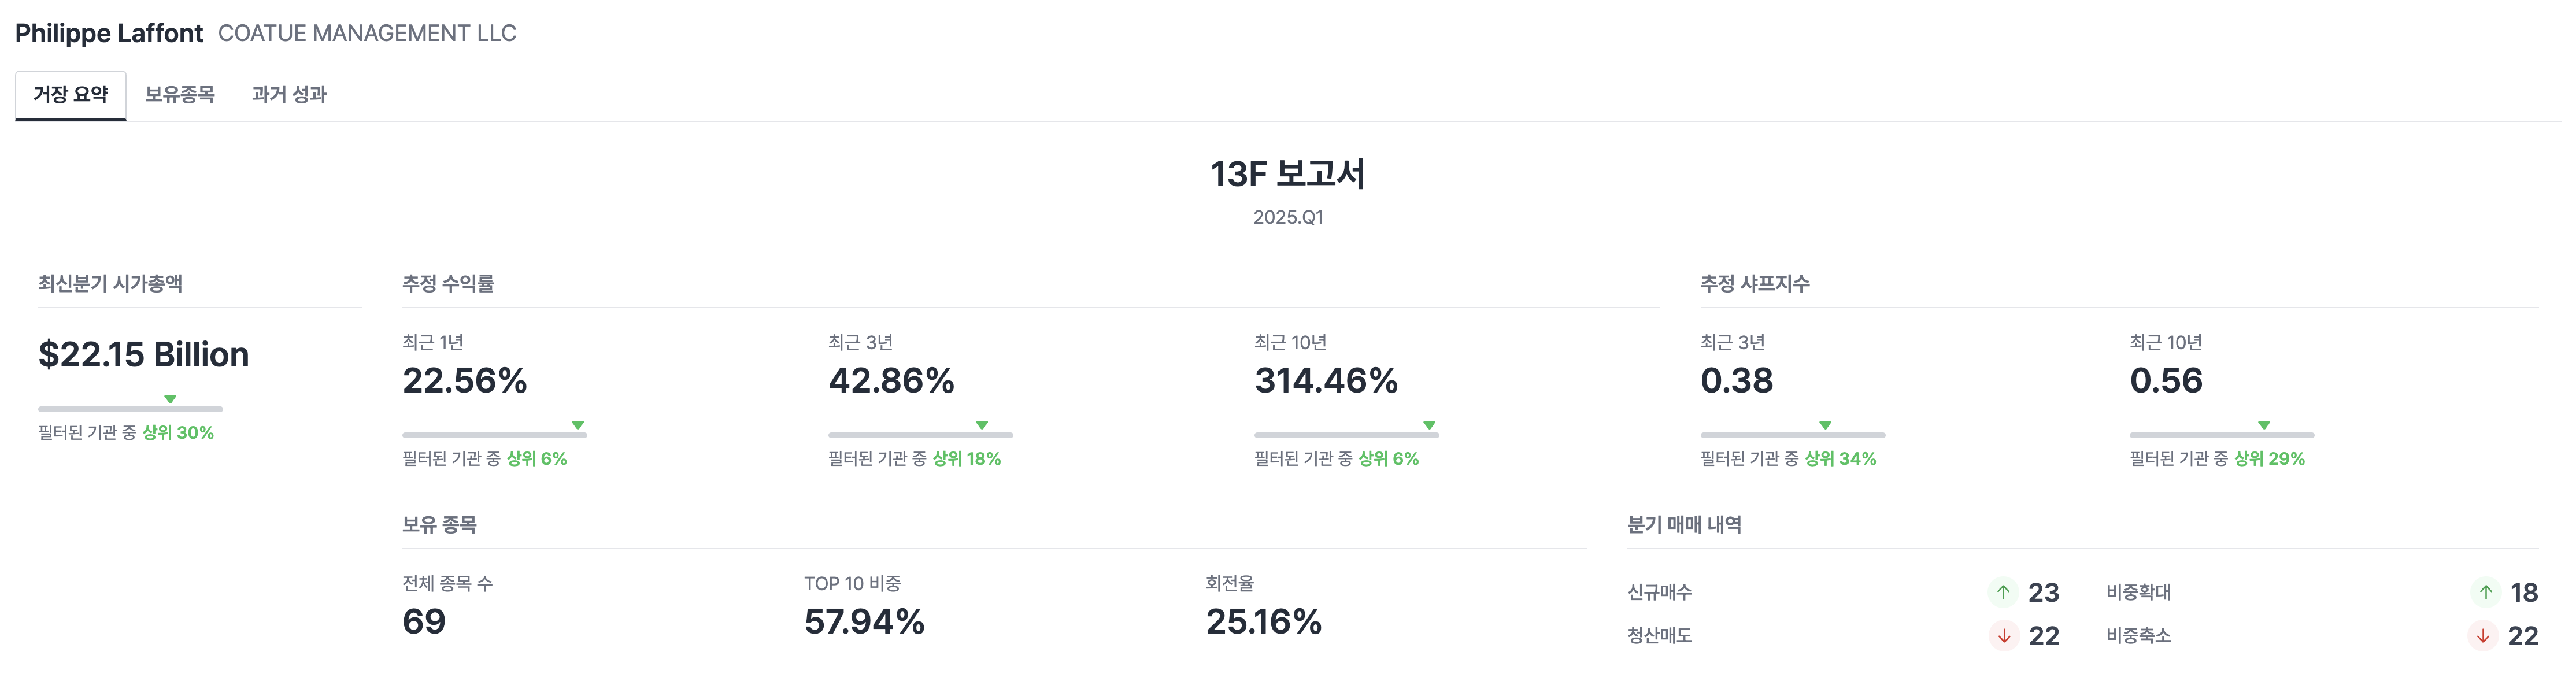Viewport: 2576px width, 696px height.
Task: Click the 신규매수 count of 23
Action: coord(2043,593)
